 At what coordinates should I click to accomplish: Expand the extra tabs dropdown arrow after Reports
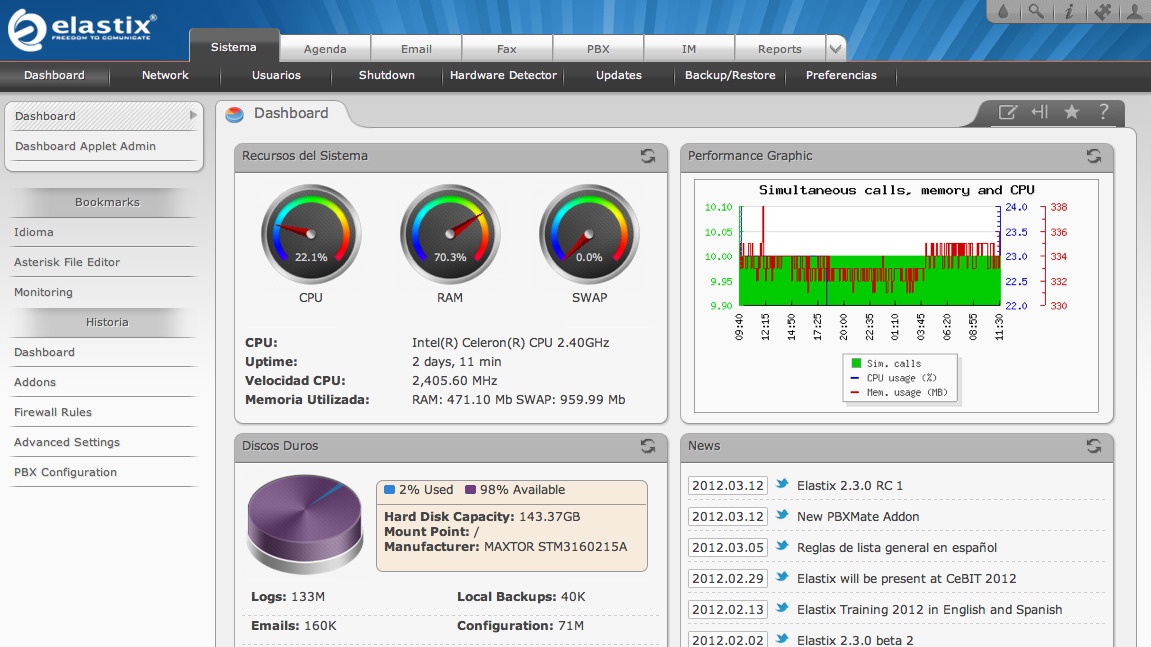point(835,48)
